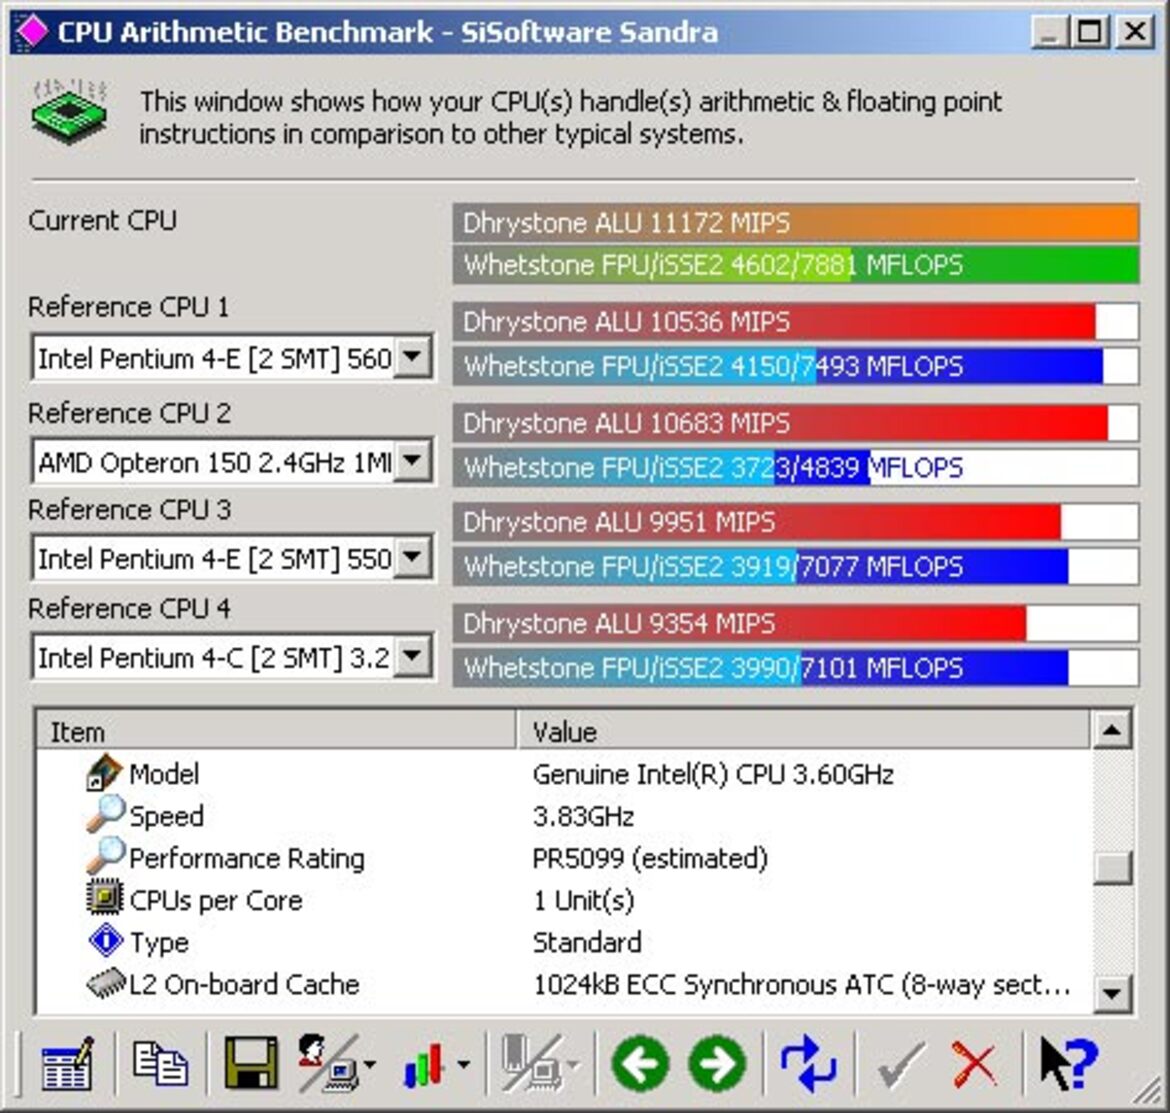1170x1113 pixels.
Task: Select the Model row label
Action: (164, 774)
